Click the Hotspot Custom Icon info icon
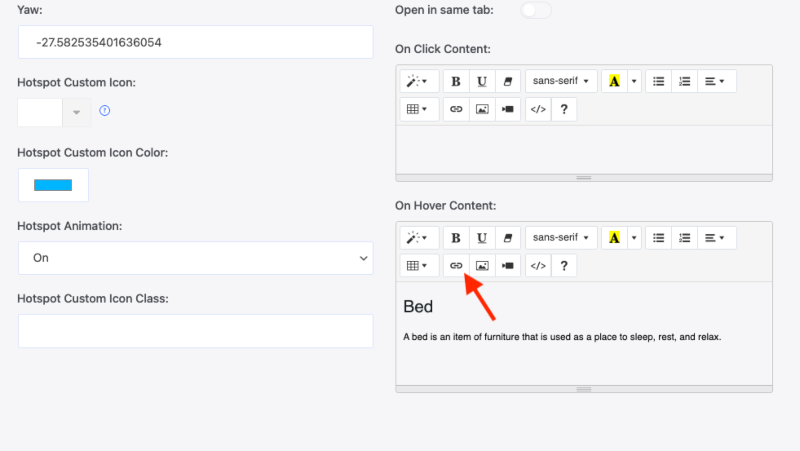 tap(105, 111)
